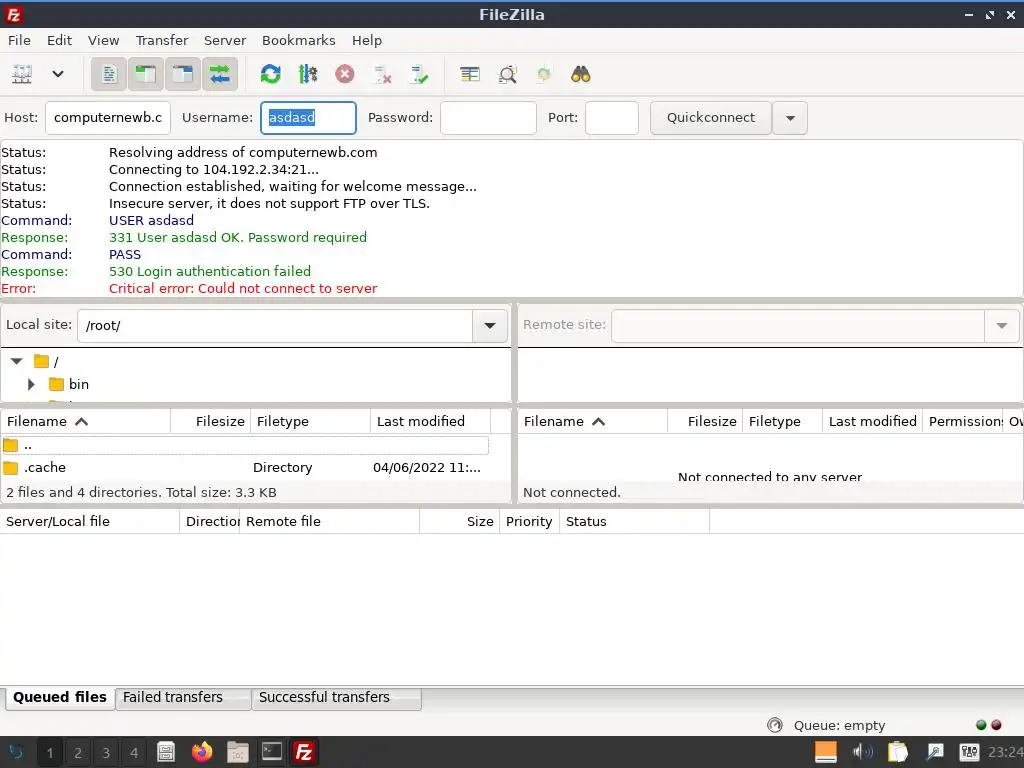
Task: Click the Username input field
Action: click(x=308, y=118)
